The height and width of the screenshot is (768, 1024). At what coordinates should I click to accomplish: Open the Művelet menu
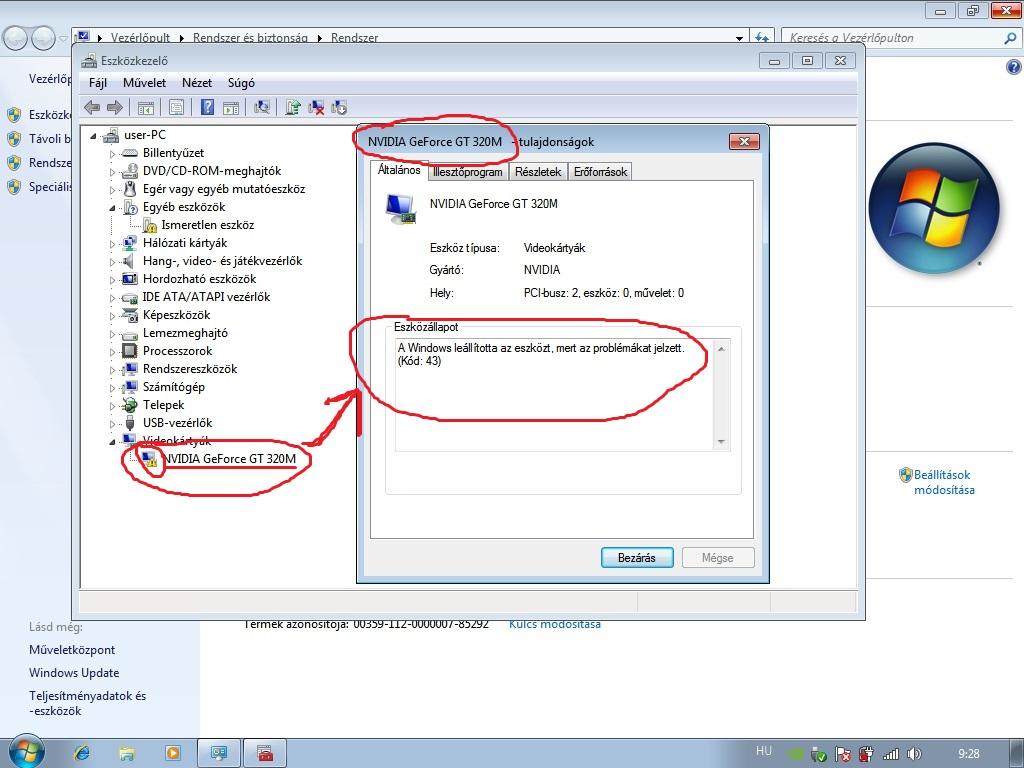144,83
